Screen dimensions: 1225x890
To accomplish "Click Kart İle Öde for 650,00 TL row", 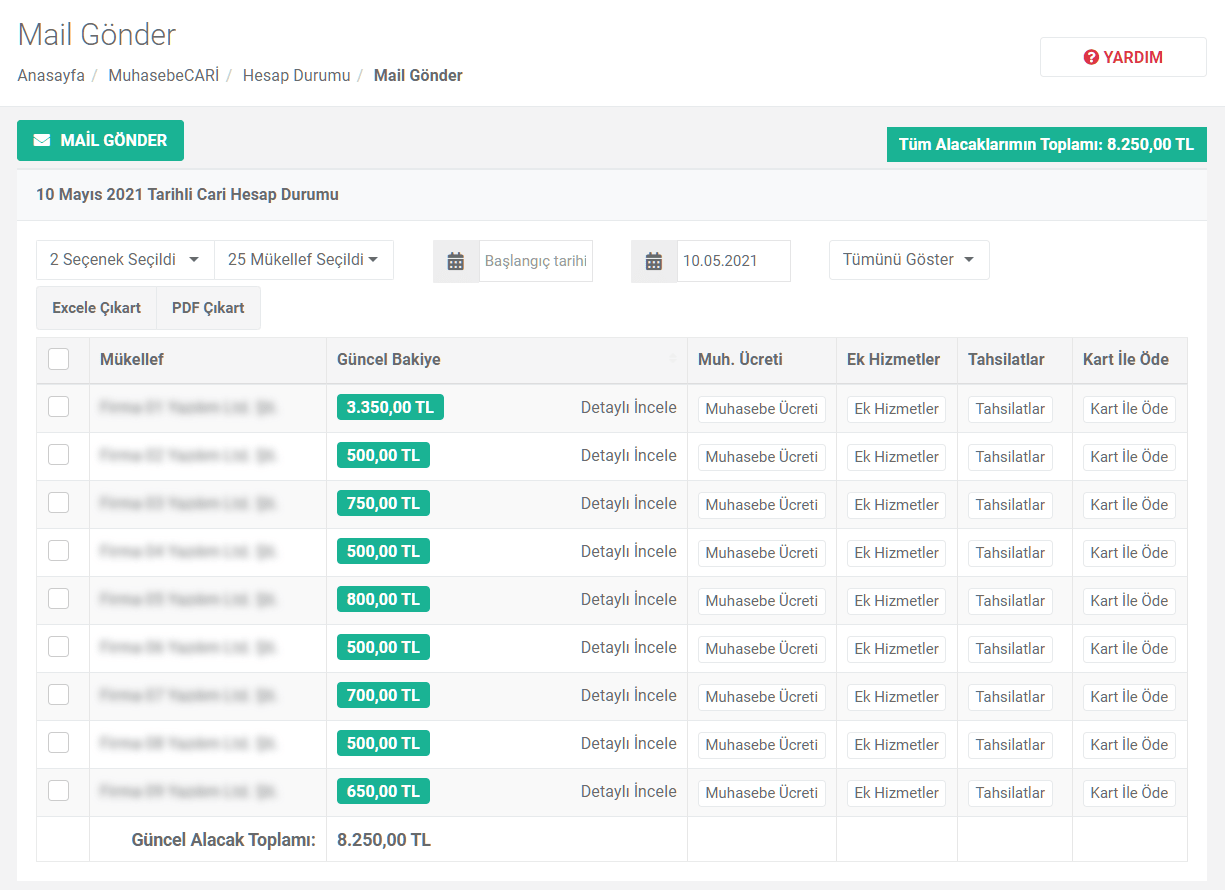I will (x=1129, y=793).
